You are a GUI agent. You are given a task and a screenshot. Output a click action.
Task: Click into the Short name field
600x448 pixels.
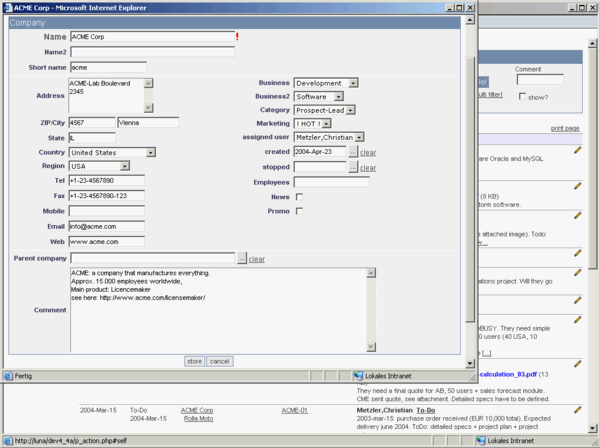(108, 67)
